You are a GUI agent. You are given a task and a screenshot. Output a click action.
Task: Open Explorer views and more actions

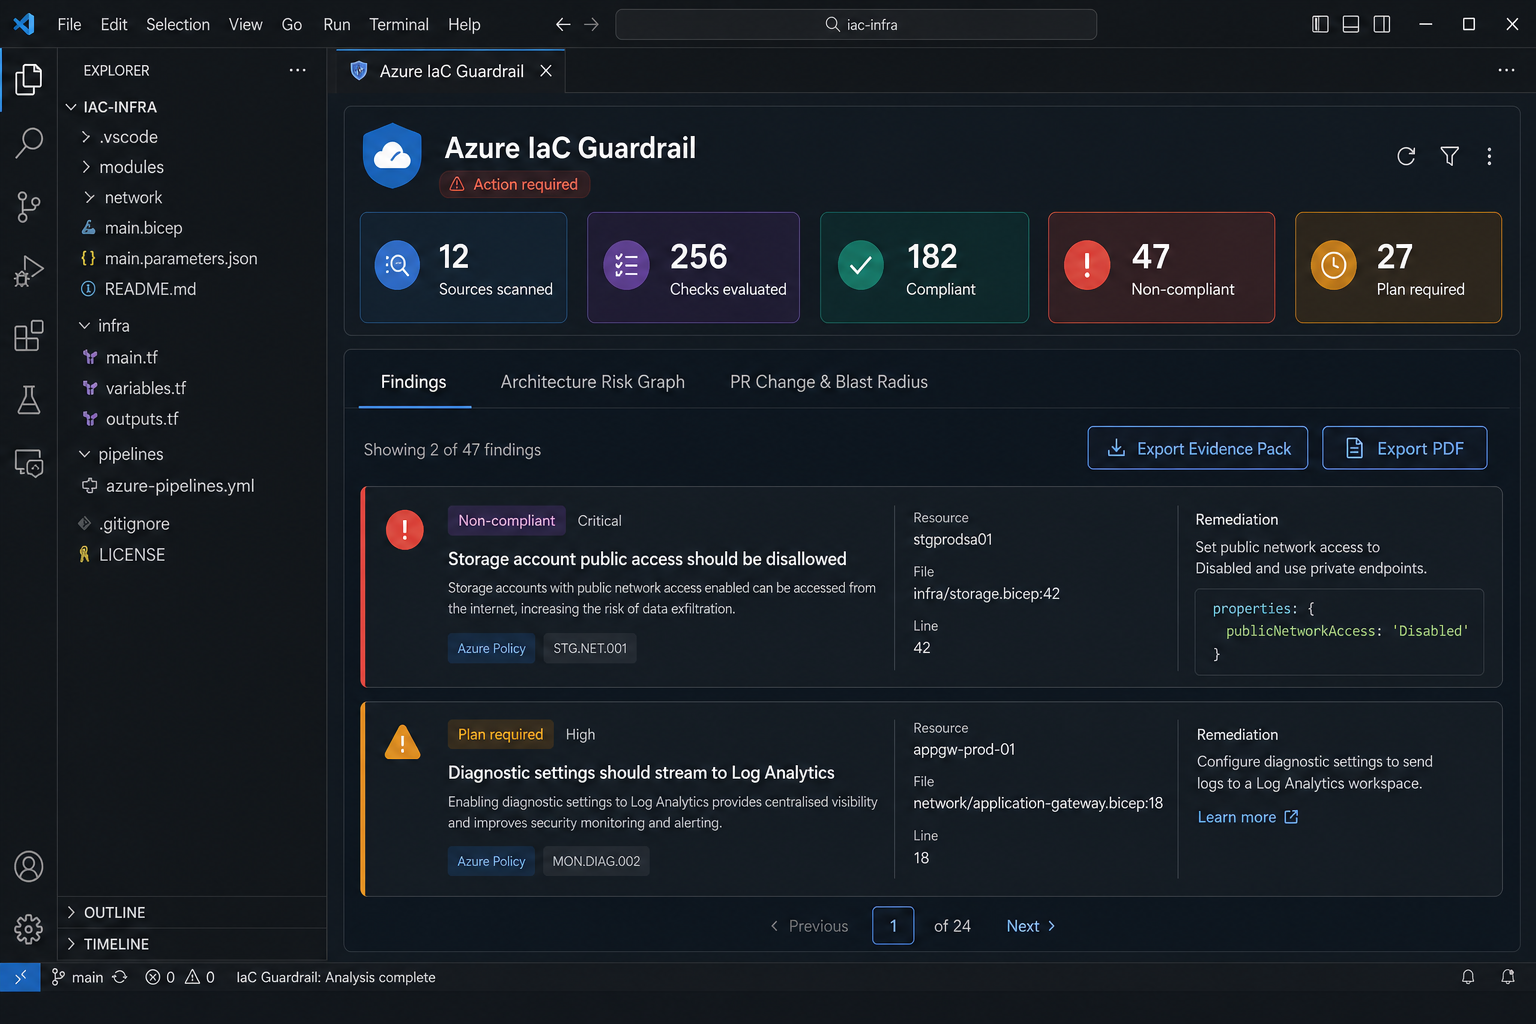coord(297,70)
